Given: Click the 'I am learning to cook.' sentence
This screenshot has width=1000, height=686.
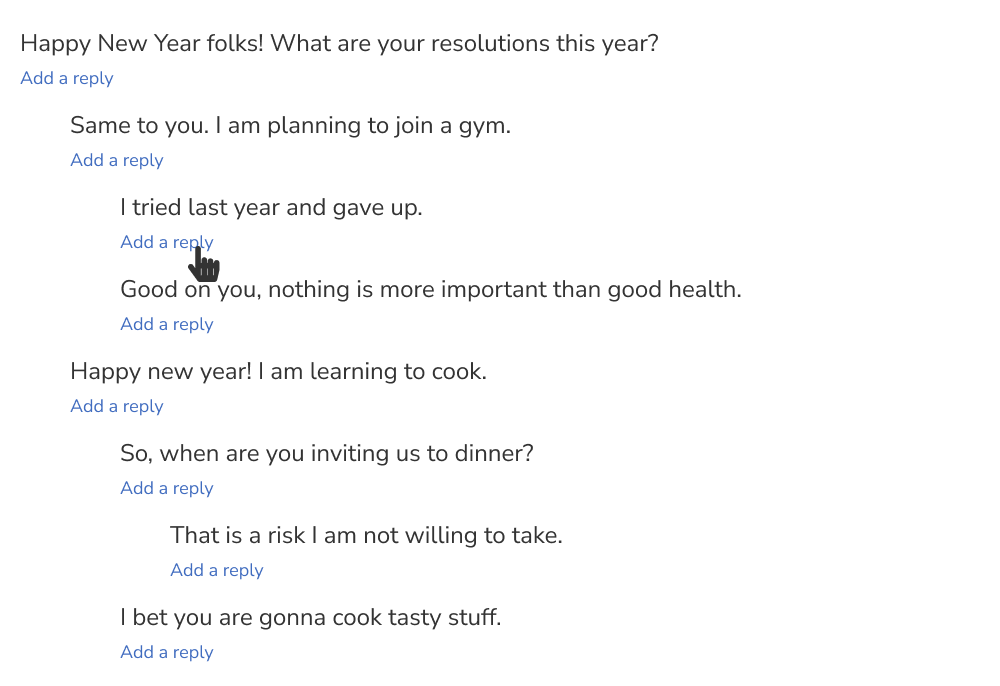Looking at the screenshot, I should pyautogui.click(x=372, y=372).
